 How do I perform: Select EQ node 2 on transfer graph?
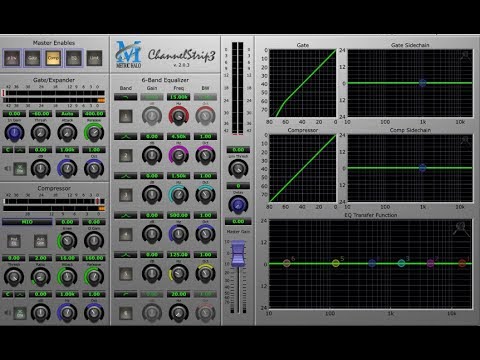click(431, 264)
